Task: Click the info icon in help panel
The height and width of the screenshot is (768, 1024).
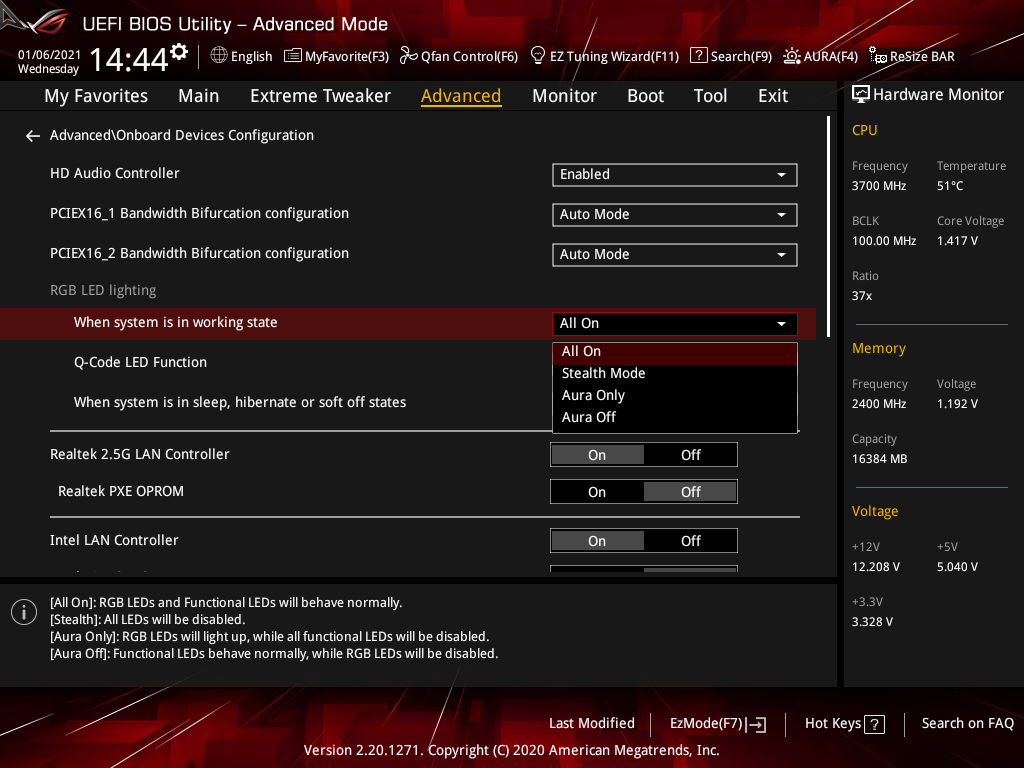Action: click(x=24, y=612)
